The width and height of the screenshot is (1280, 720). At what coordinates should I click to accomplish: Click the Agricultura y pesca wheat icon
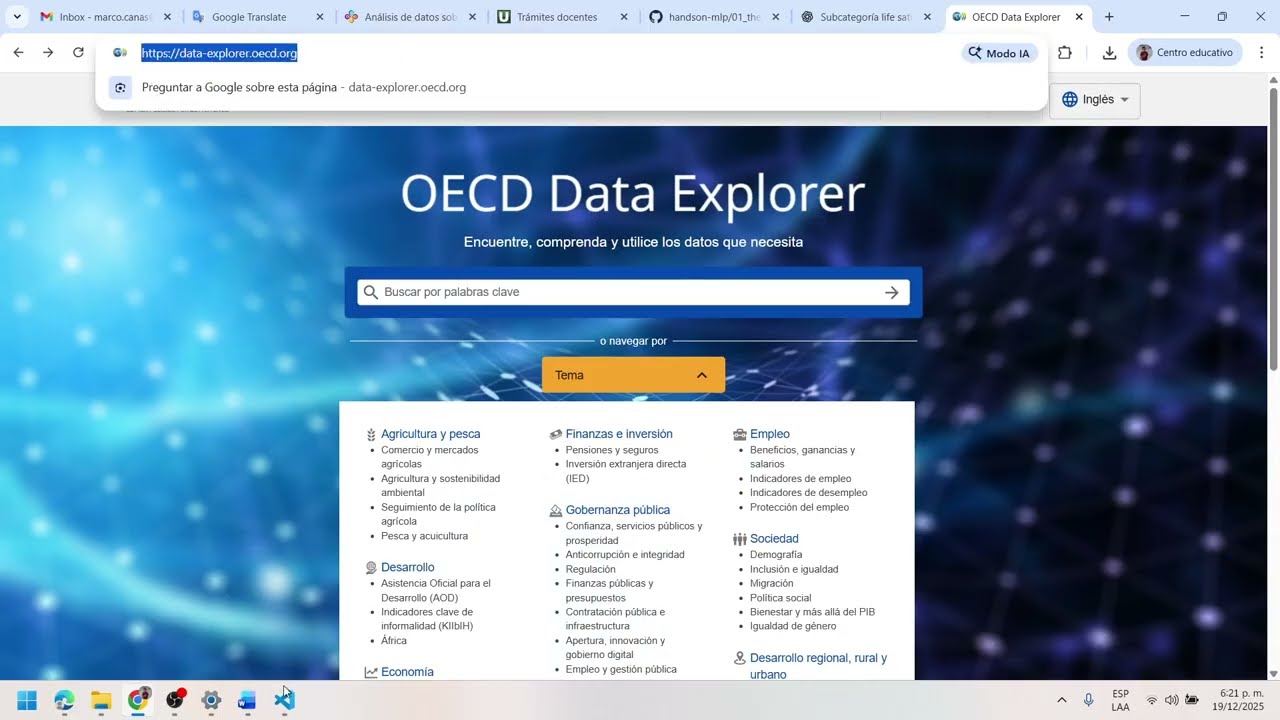(x=371, y=435)
